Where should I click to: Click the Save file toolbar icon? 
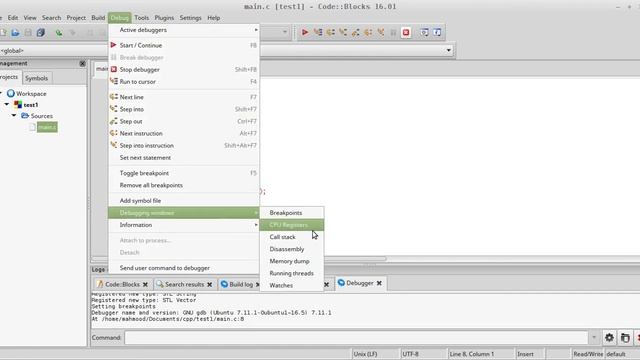coord(28,33)
